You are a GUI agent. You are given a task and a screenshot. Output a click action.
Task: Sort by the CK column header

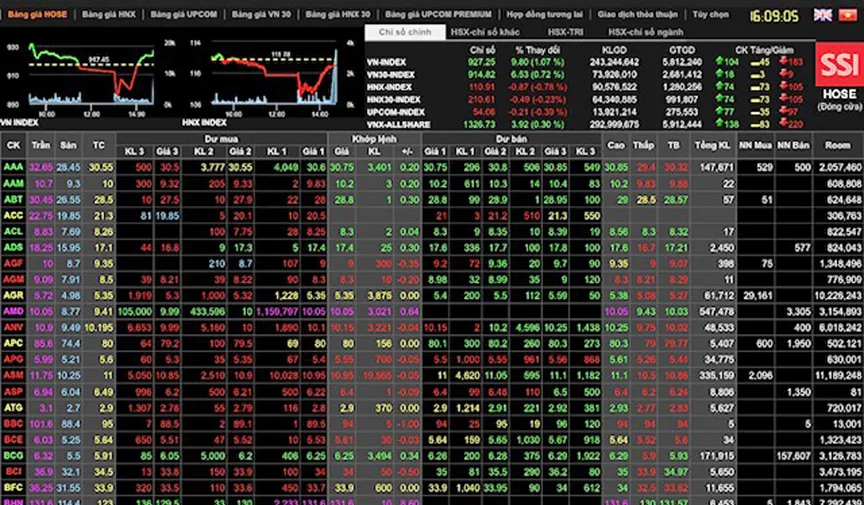tap(13, 145)
